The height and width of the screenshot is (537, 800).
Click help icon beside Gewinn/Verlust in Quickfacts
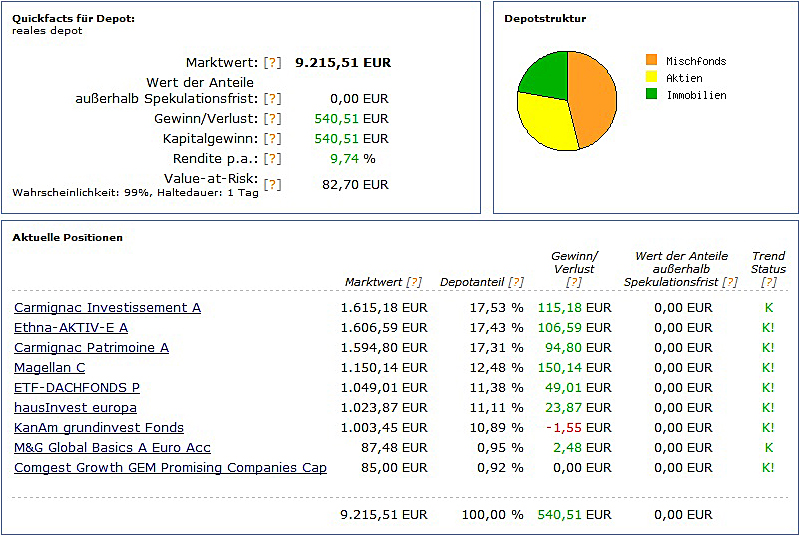272,119
